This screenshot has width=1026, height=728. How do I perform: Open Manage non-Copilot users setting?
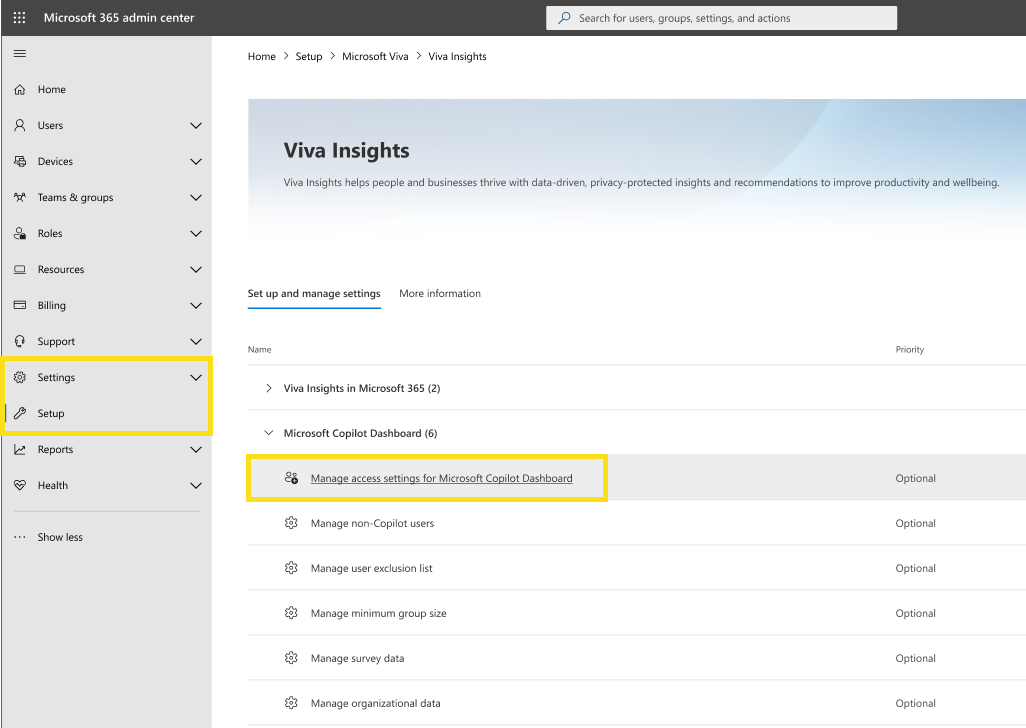pyautogui.click(x=372, y=523)
